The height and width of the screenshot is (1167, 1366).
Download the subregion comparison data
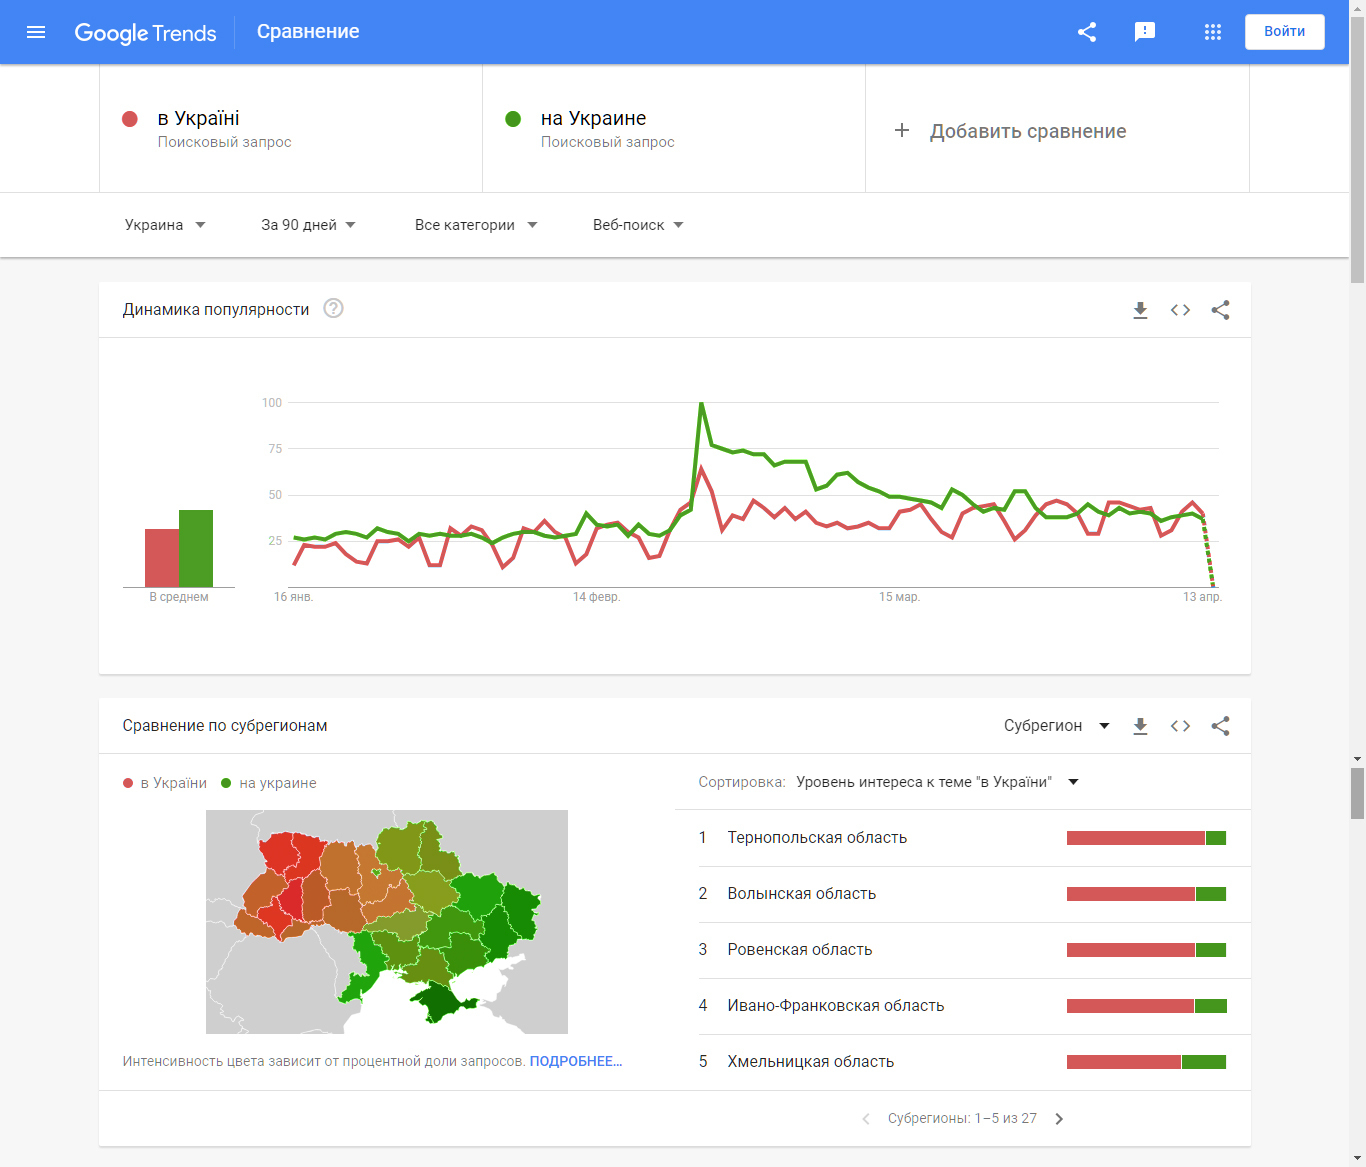(1140, 726)
